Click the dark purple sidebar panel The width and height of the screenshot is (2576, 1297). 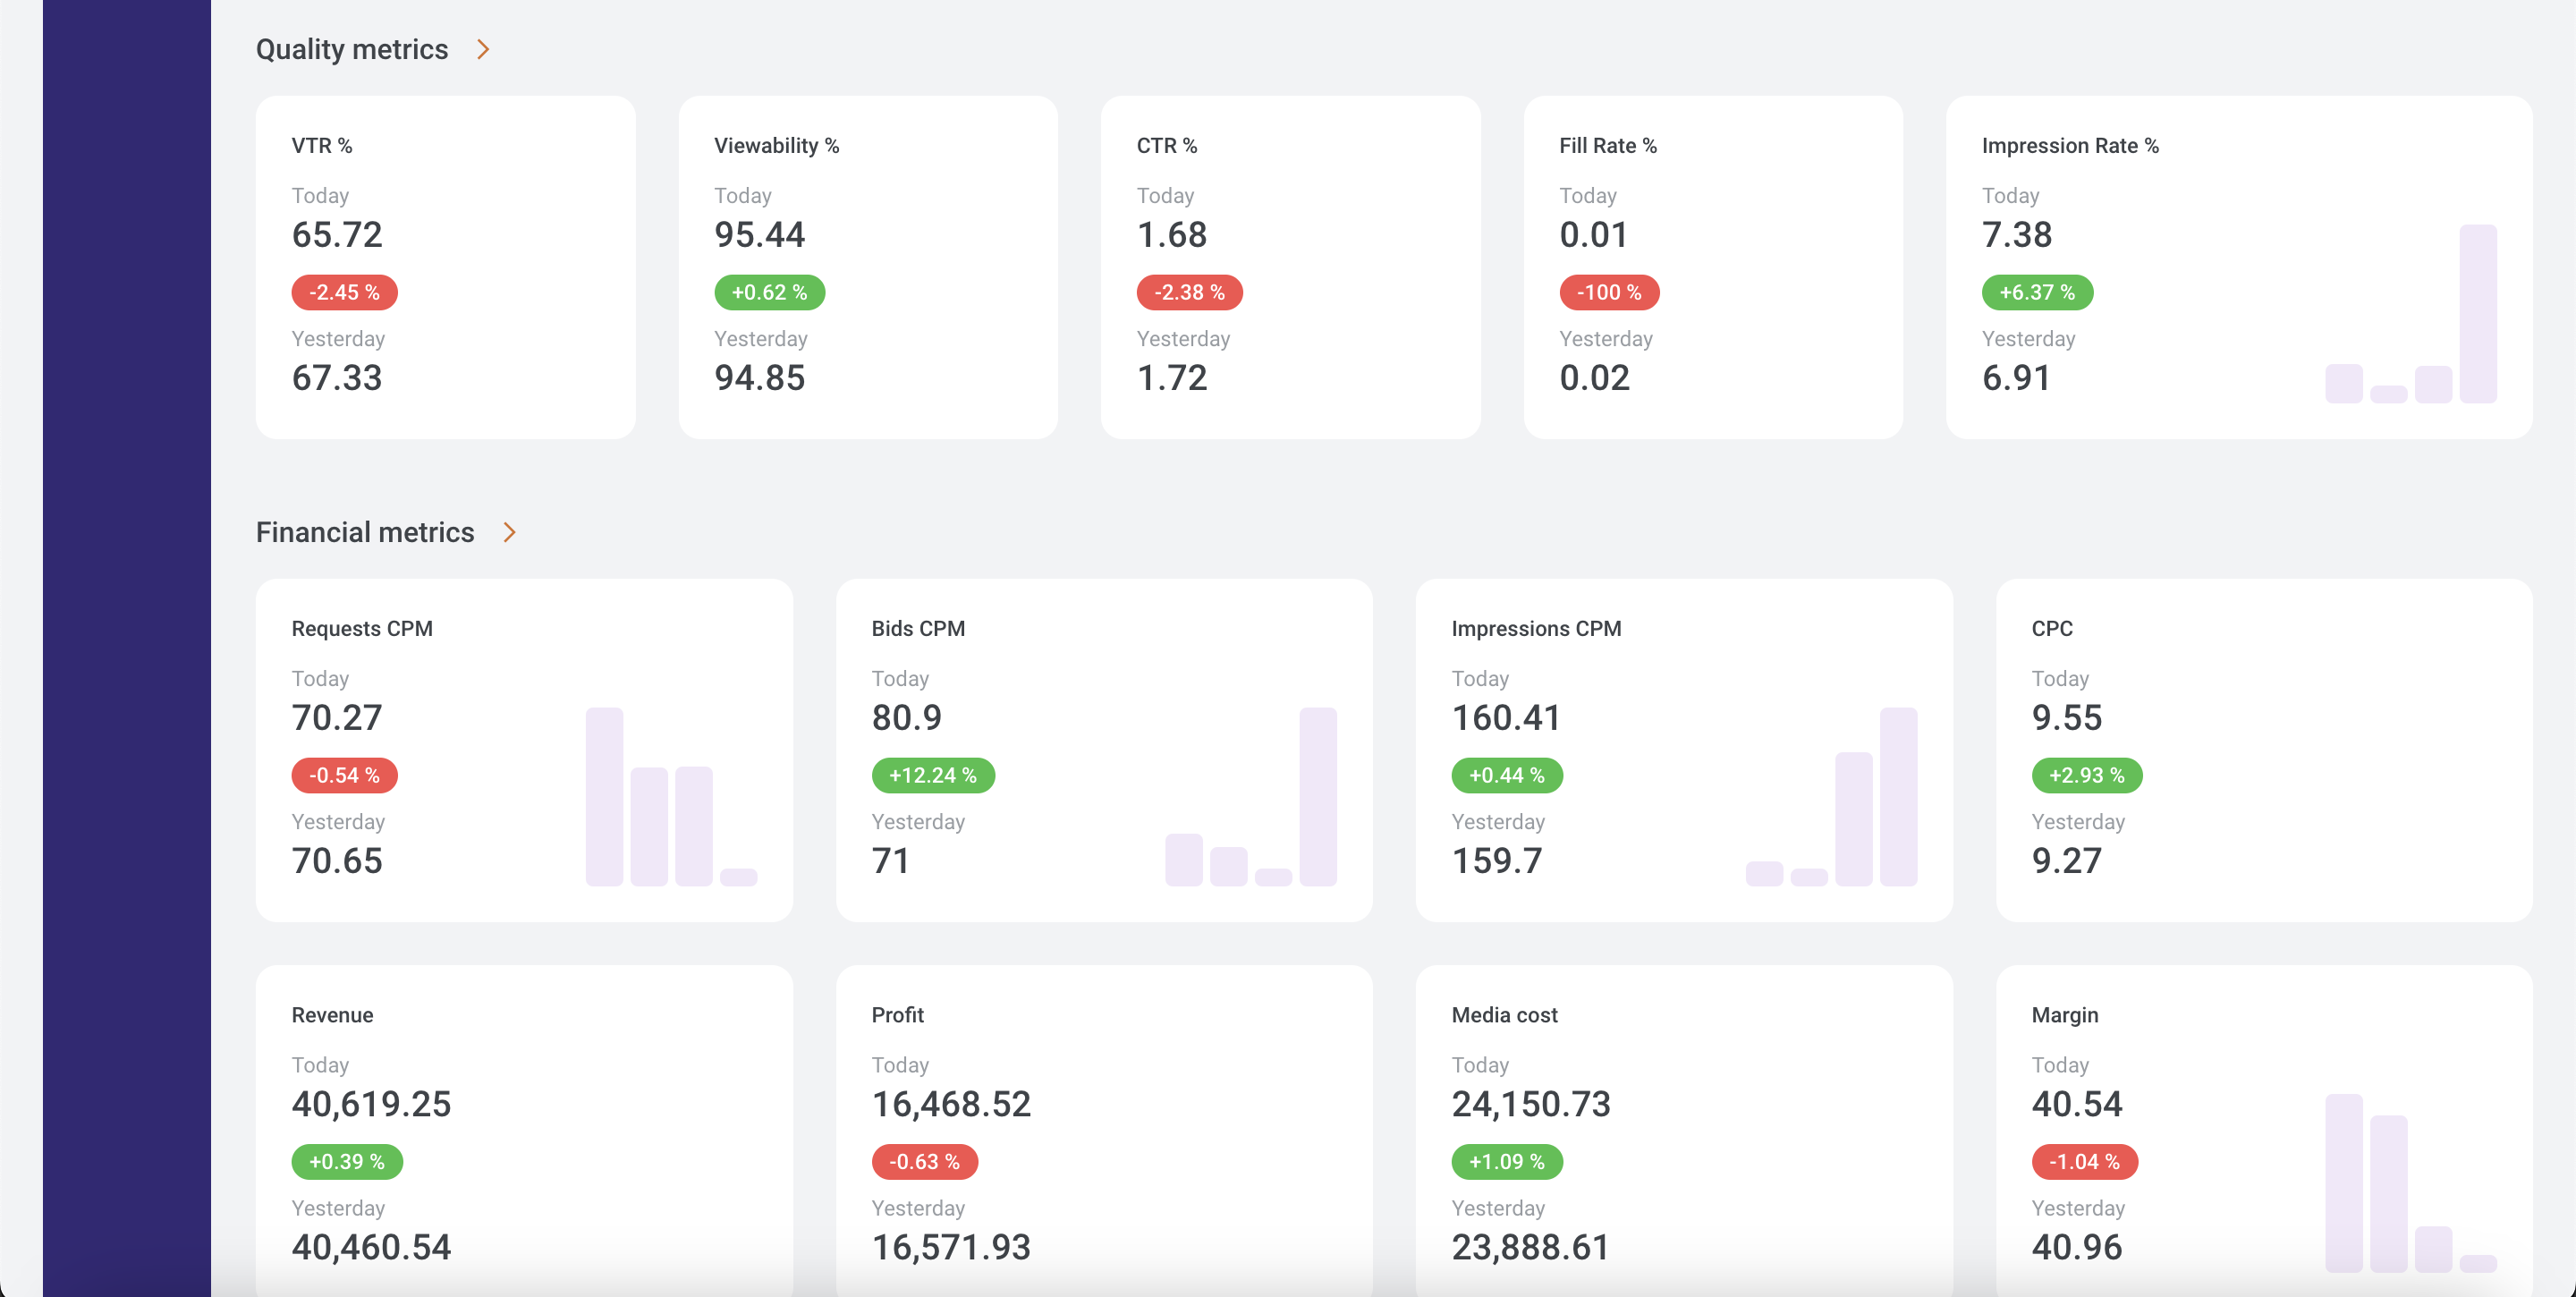click(x=126, y=648)
